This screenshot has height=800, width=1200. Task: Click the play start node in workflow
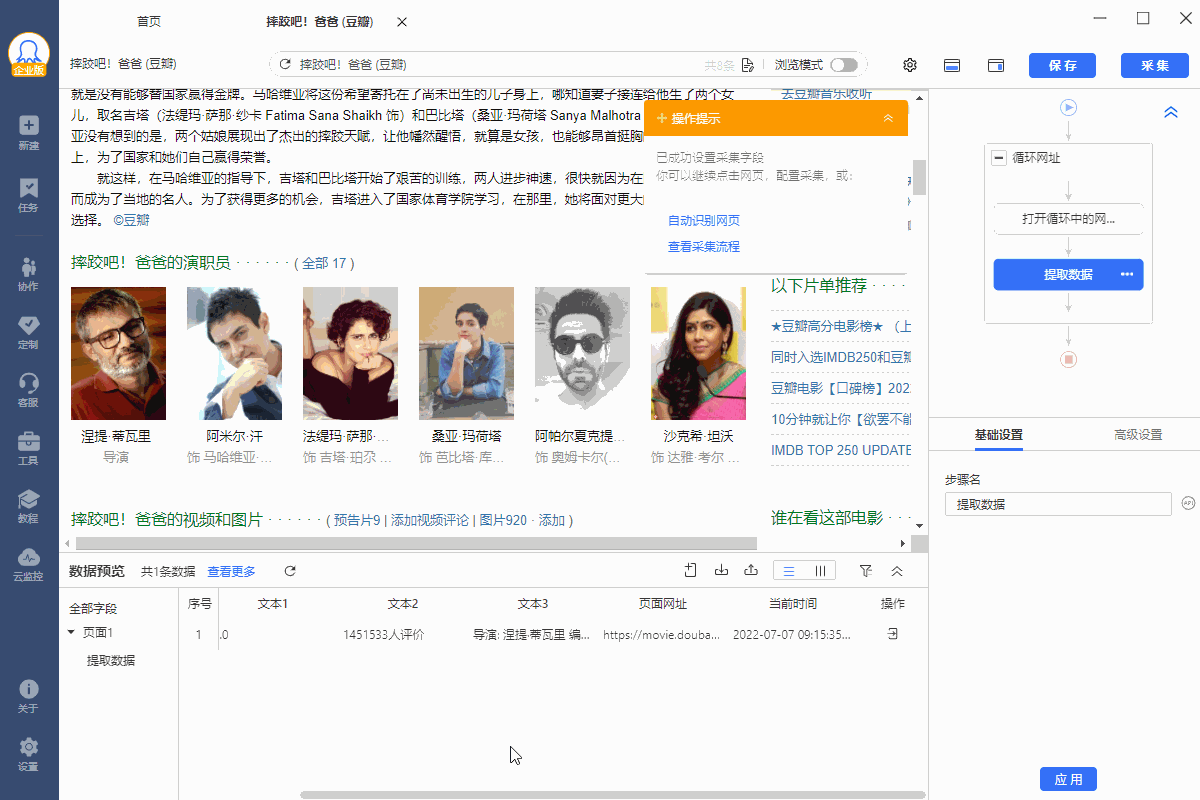[x=1068, y=107]
